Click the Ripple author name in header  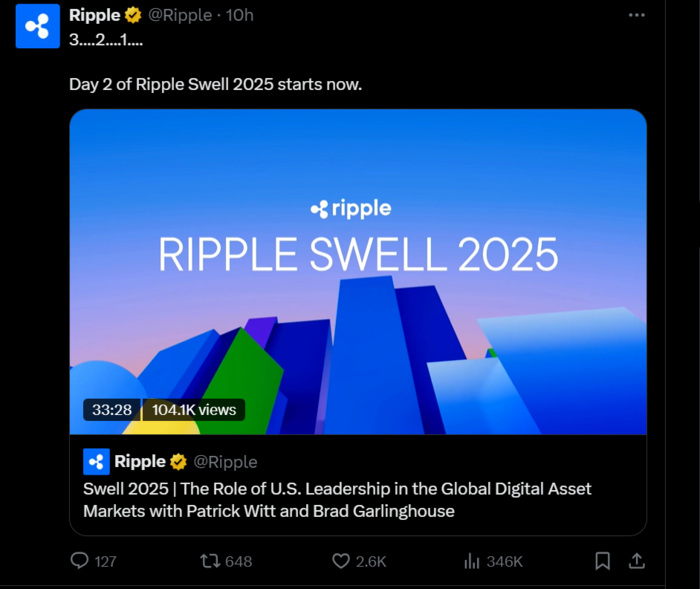(x=95, y=15)
